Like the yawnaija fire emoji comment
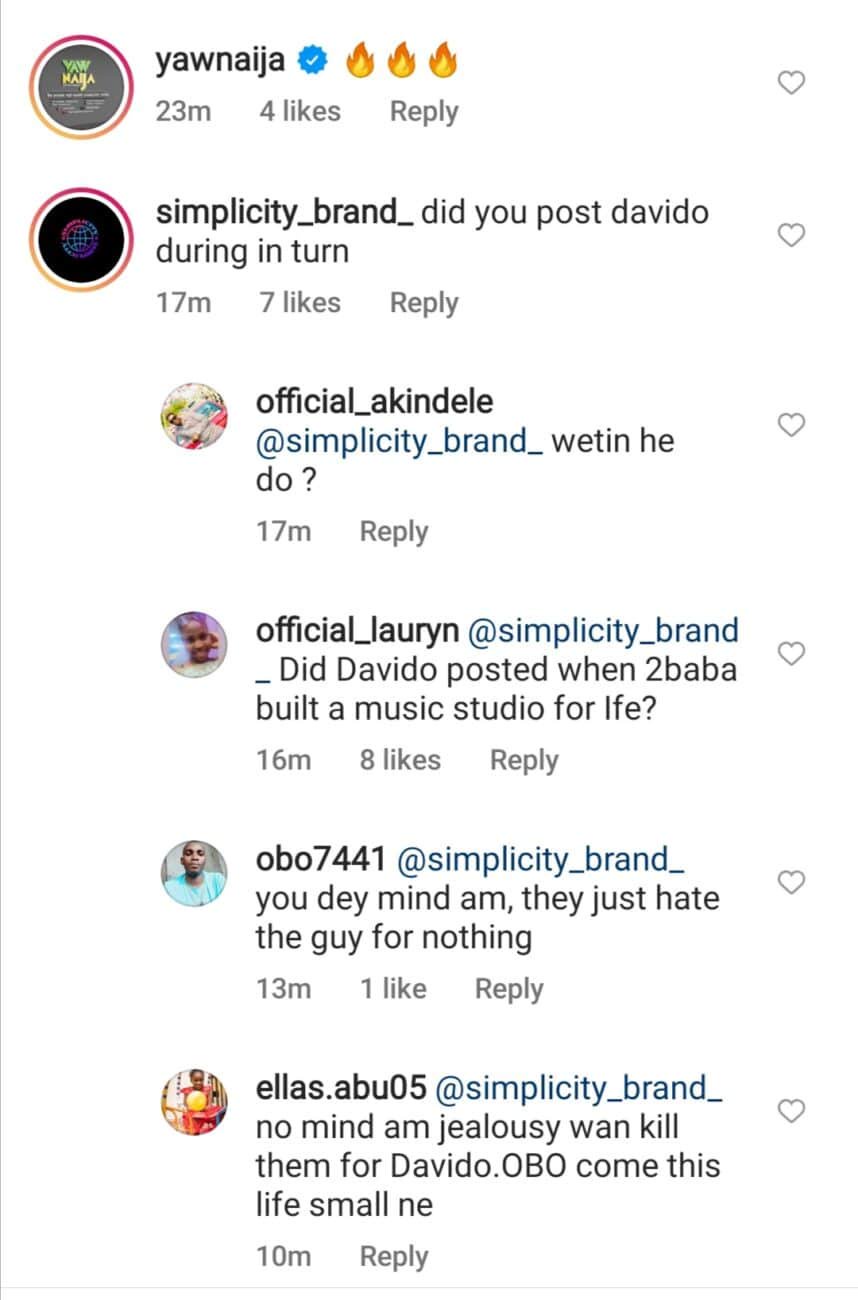Screen dimensions: 858x1300 [x=791, y=83]
